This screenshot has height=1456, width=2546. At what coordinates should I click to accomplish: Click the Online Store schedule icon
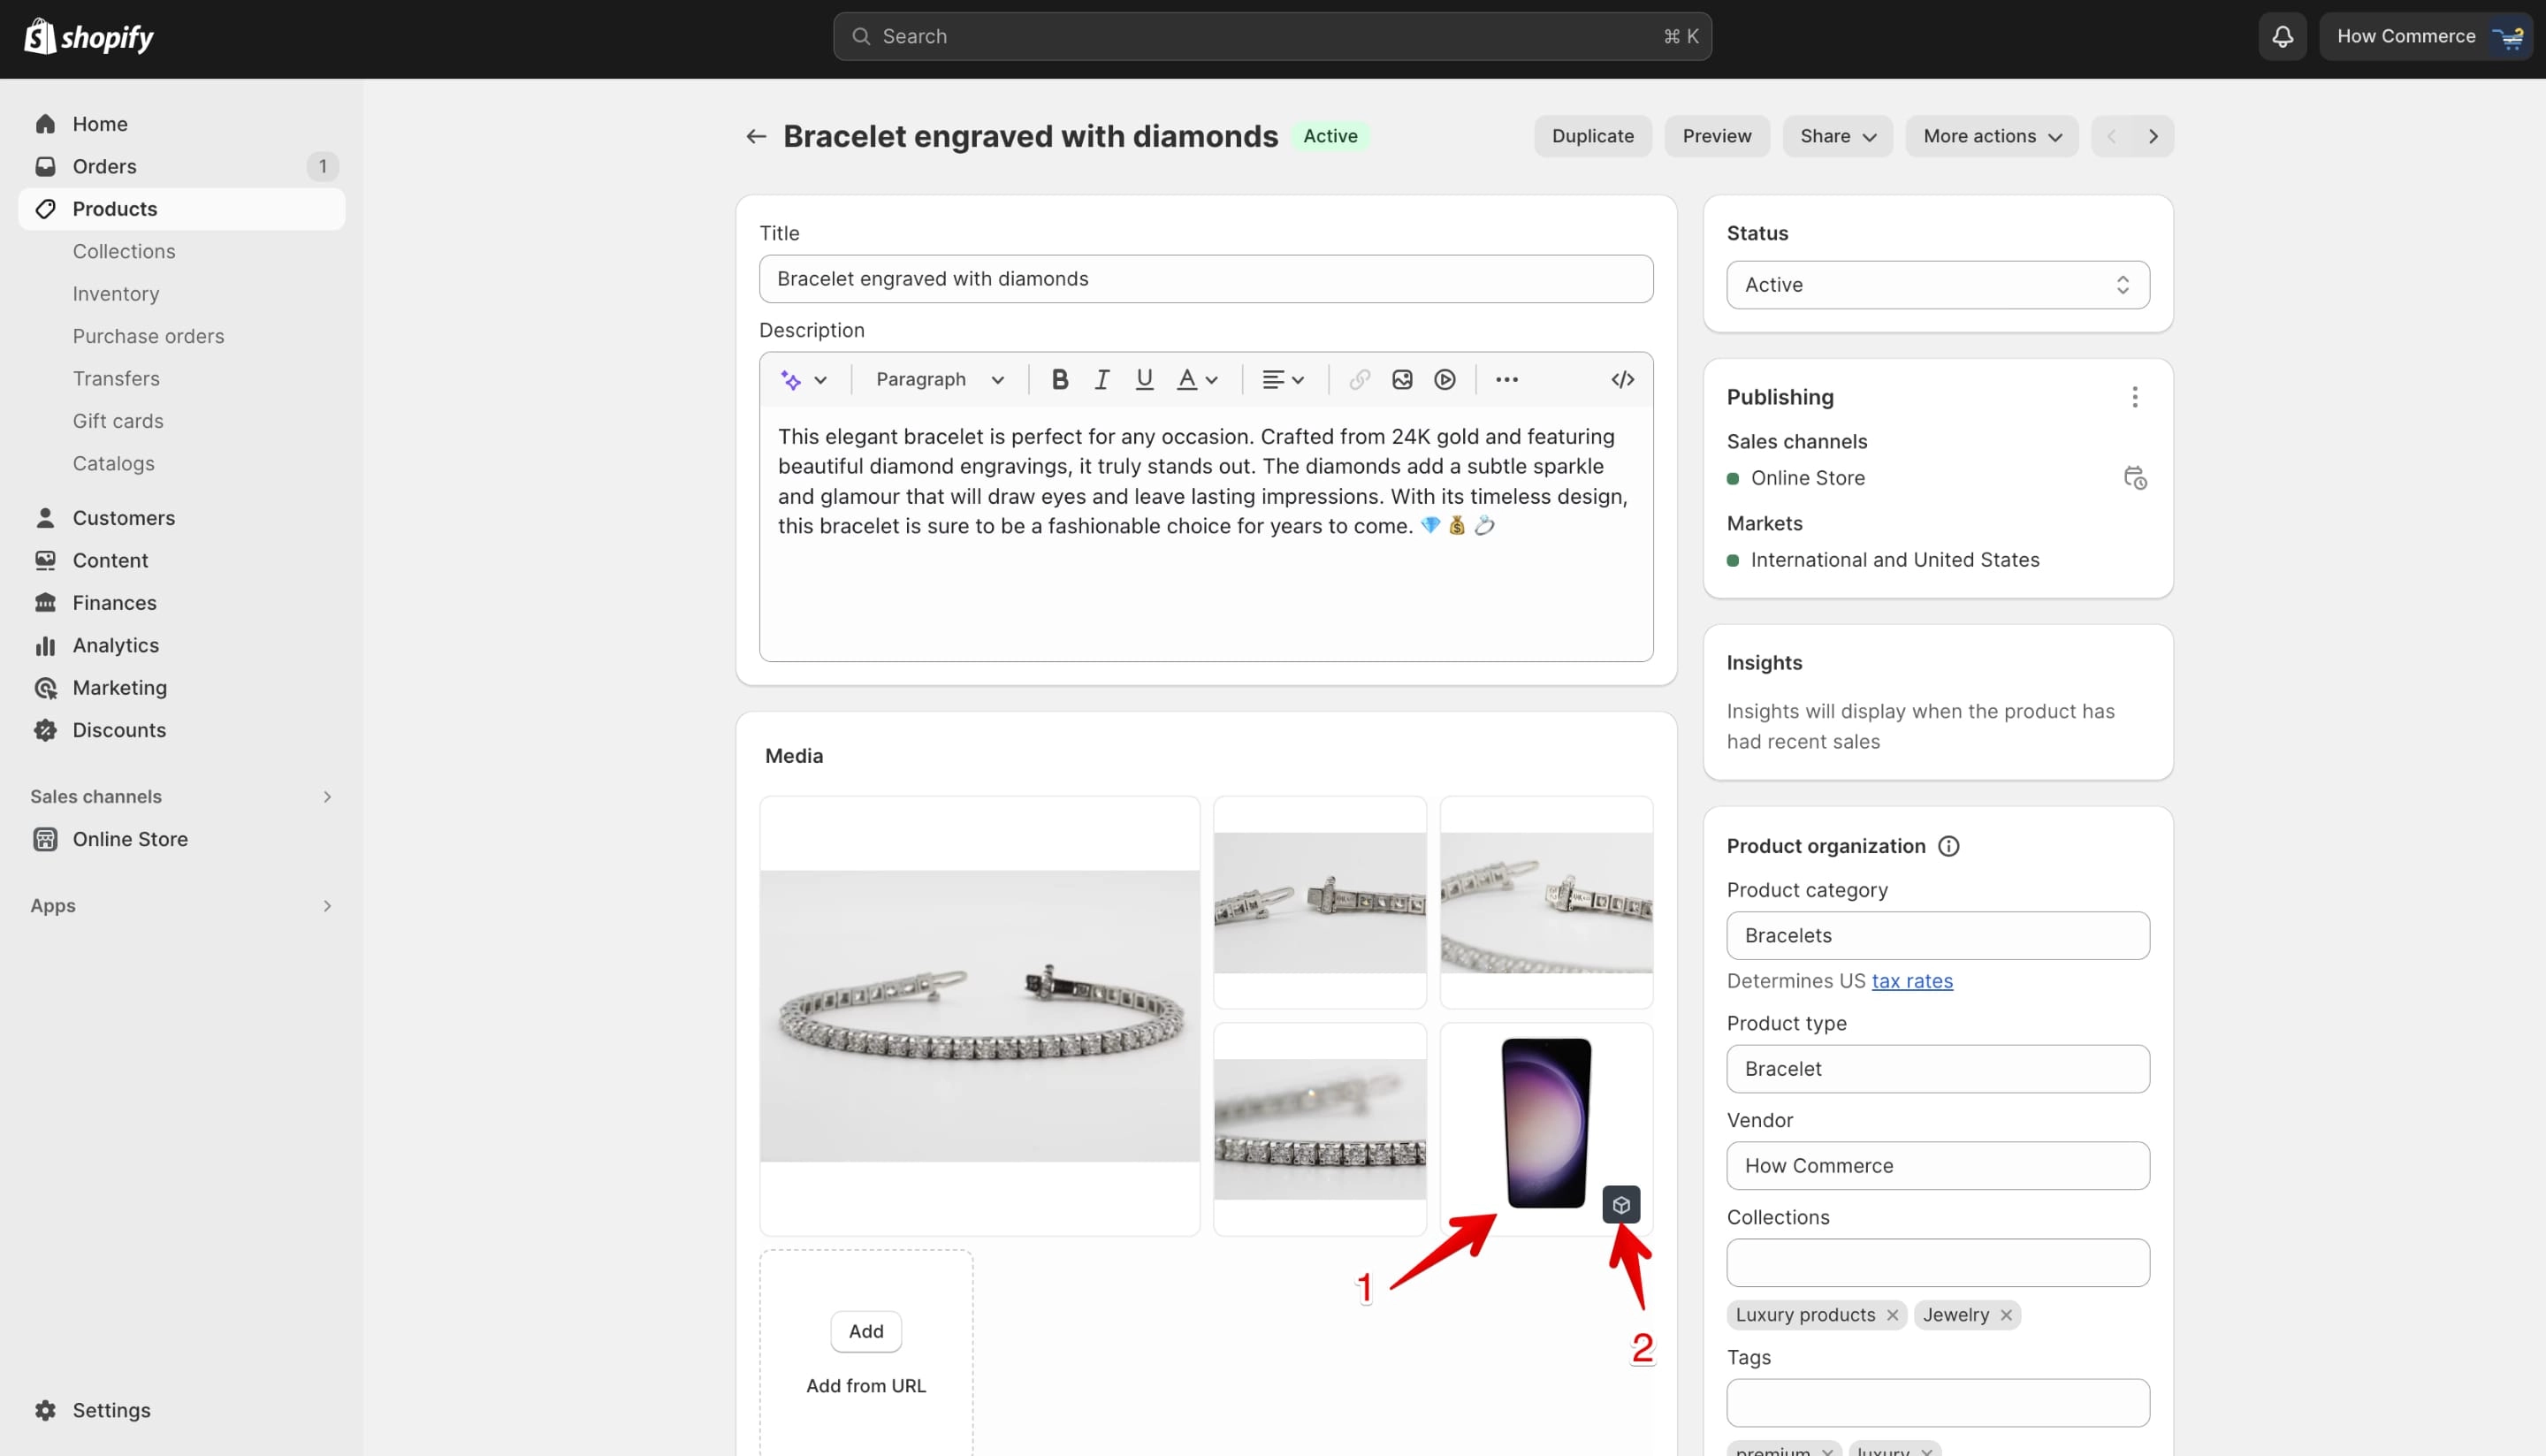(x=2135, y=478)
